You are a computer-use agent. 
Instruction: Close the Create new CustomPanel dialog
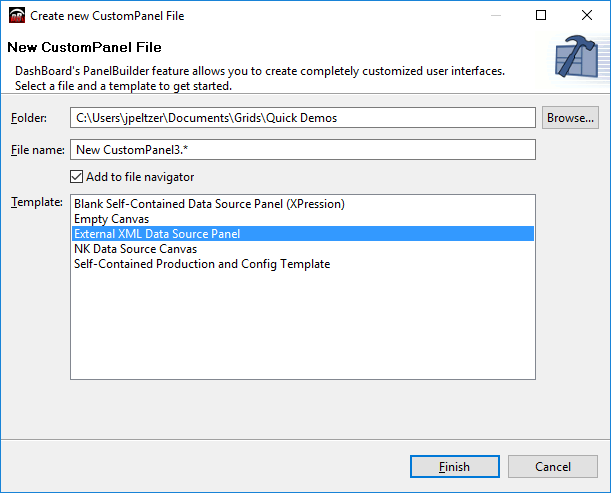587,16
